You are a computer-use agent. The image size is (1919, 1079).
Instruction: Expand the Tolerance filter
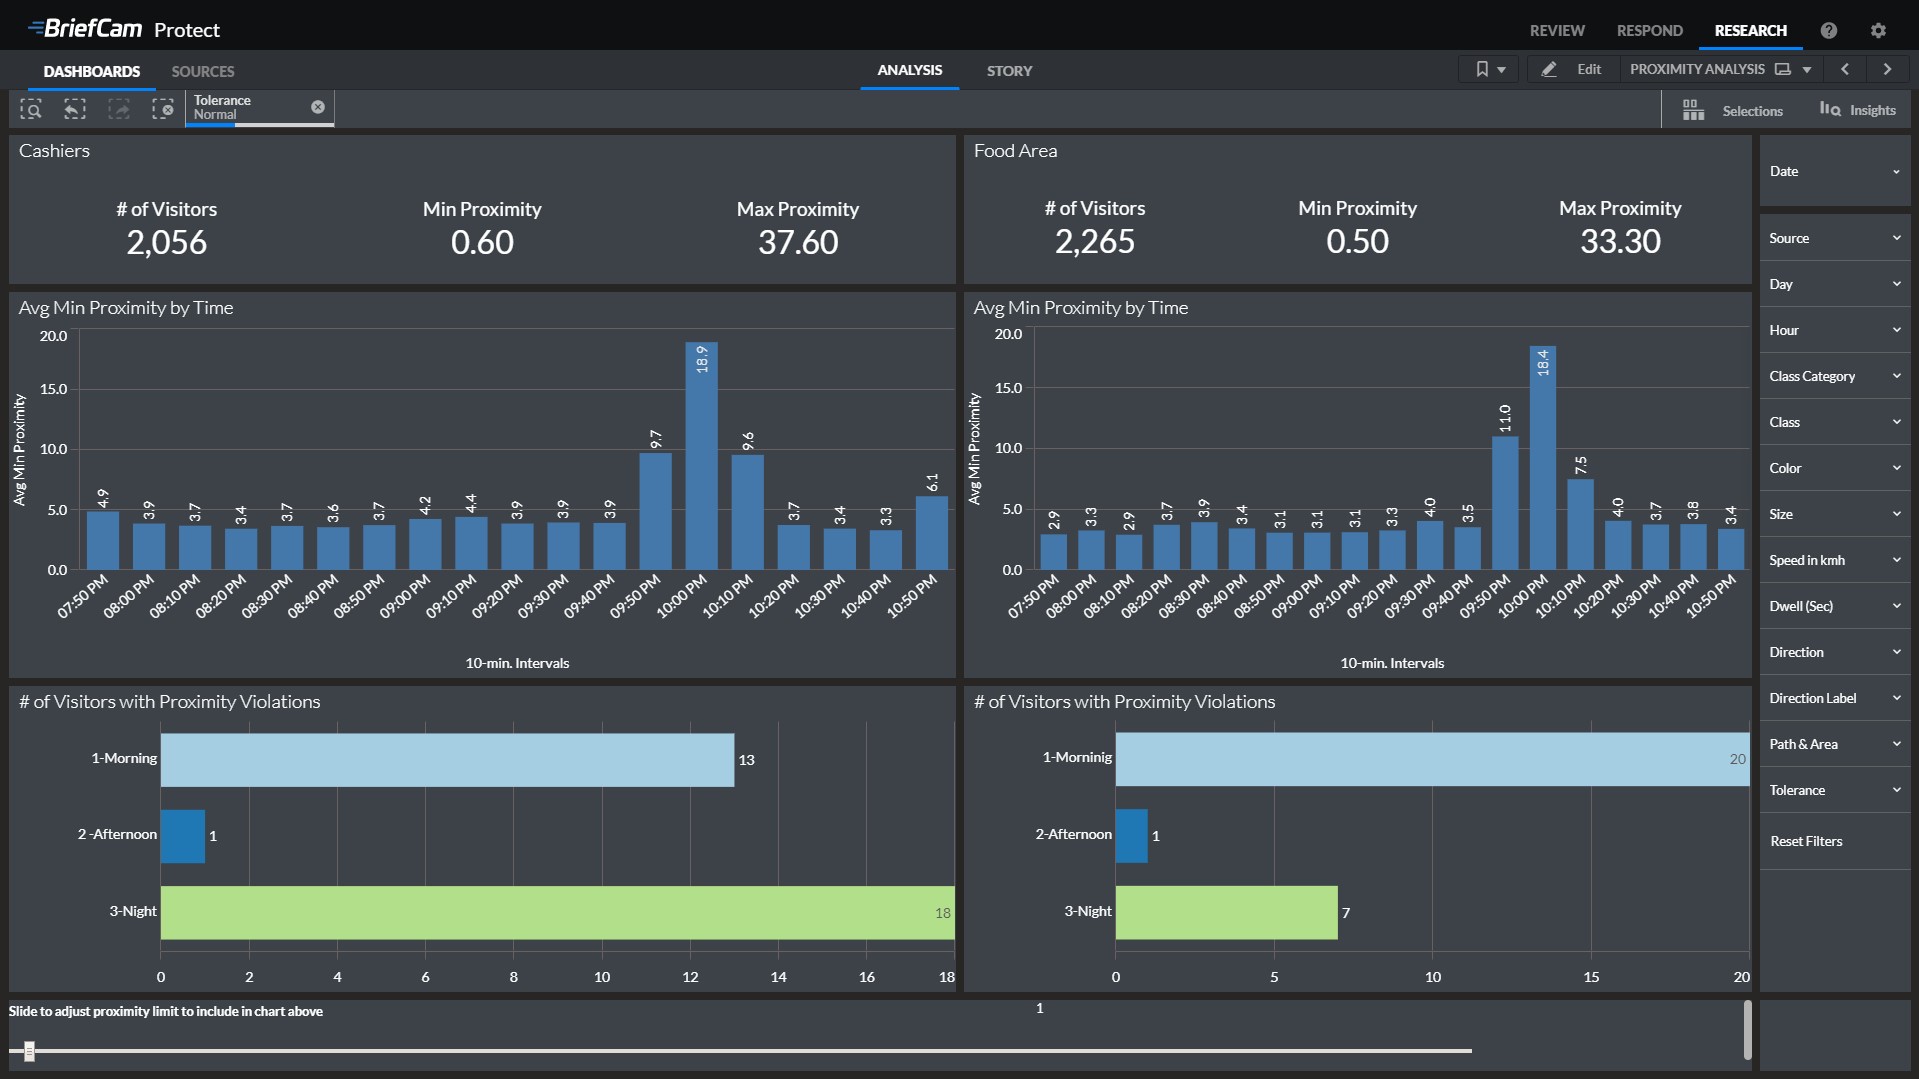pyautogui.click(x=1835, y=790)
